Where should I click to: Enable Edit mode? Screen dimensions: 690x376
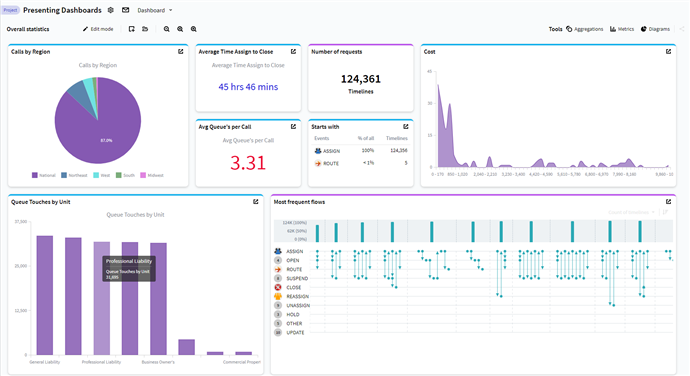pos(98,29)
